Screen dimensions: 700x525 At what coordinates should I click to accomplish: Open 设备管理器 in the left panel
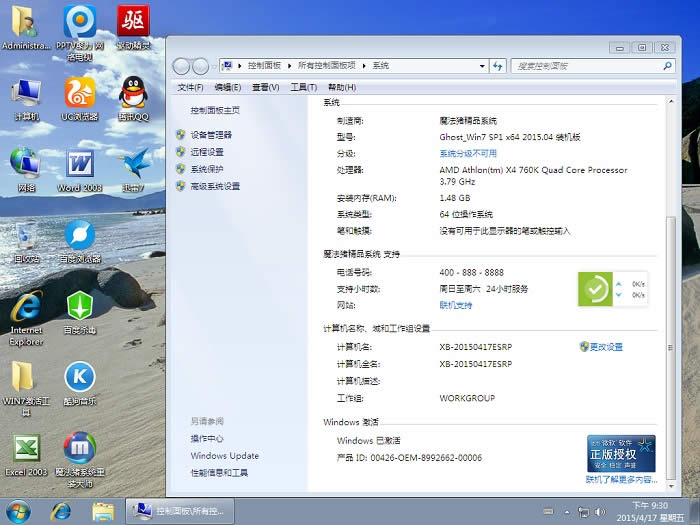(211, 135)
